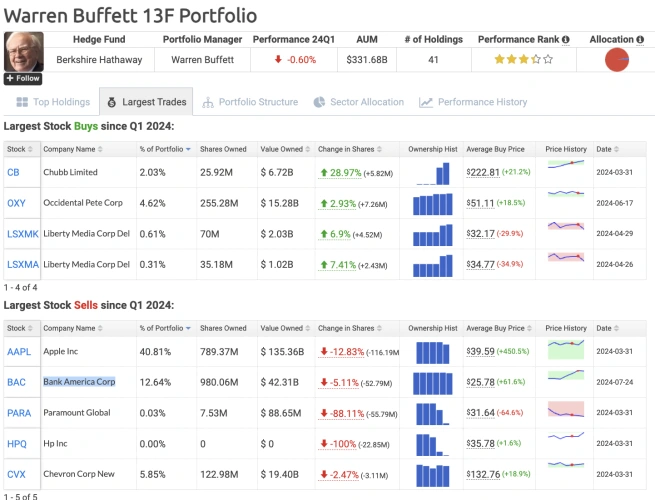This screenshot has width=655, height=500.
Task: Click Chubb Limited ownership history bar chart
Action: (x=433, y=173)
